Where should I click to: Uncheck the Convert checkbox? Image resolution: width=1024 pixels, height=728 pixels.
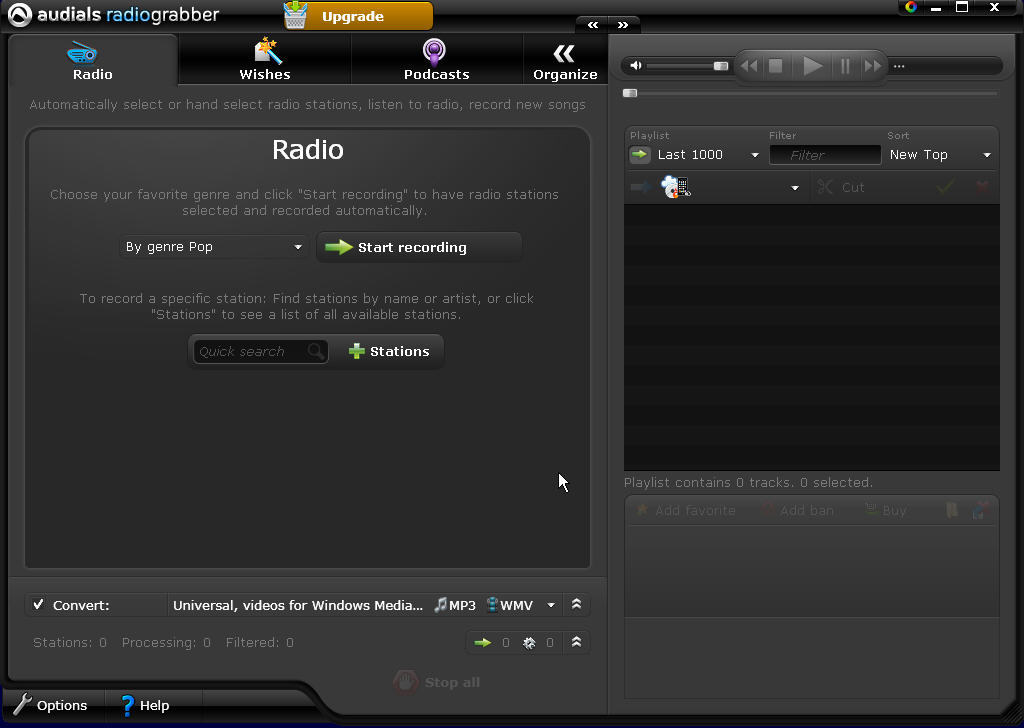pyautogui.click(x=39, y=604)
